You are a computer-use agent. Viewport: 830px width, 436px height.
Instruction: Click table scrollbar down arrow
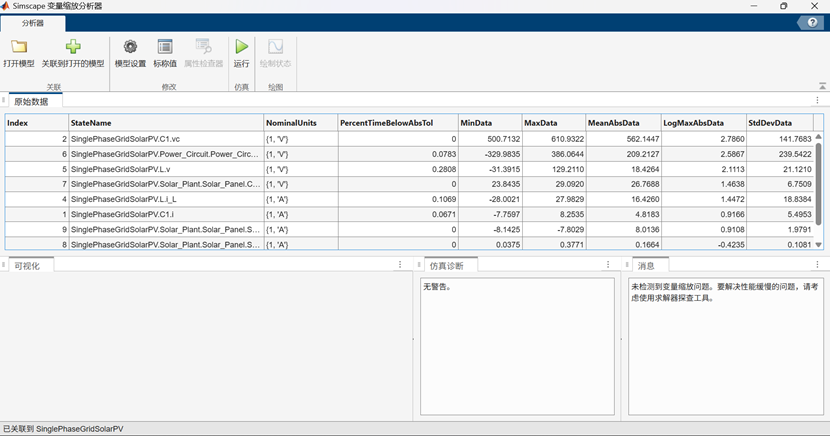(818, 244)
